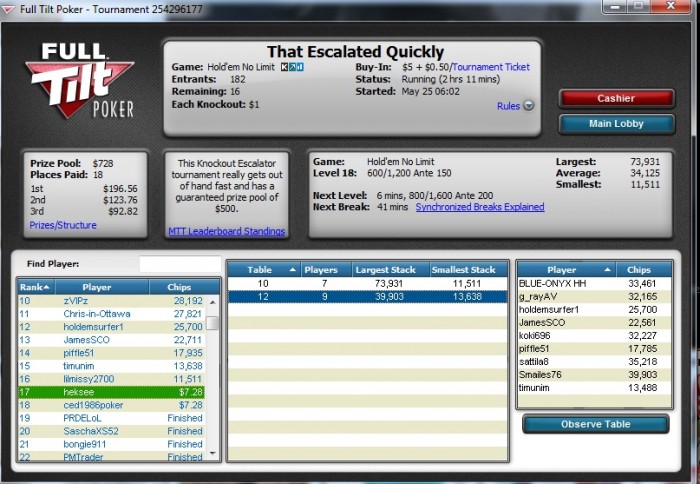Go to the Main Lobby
Screen dimensions: 700x484
[x=616, y=124]
